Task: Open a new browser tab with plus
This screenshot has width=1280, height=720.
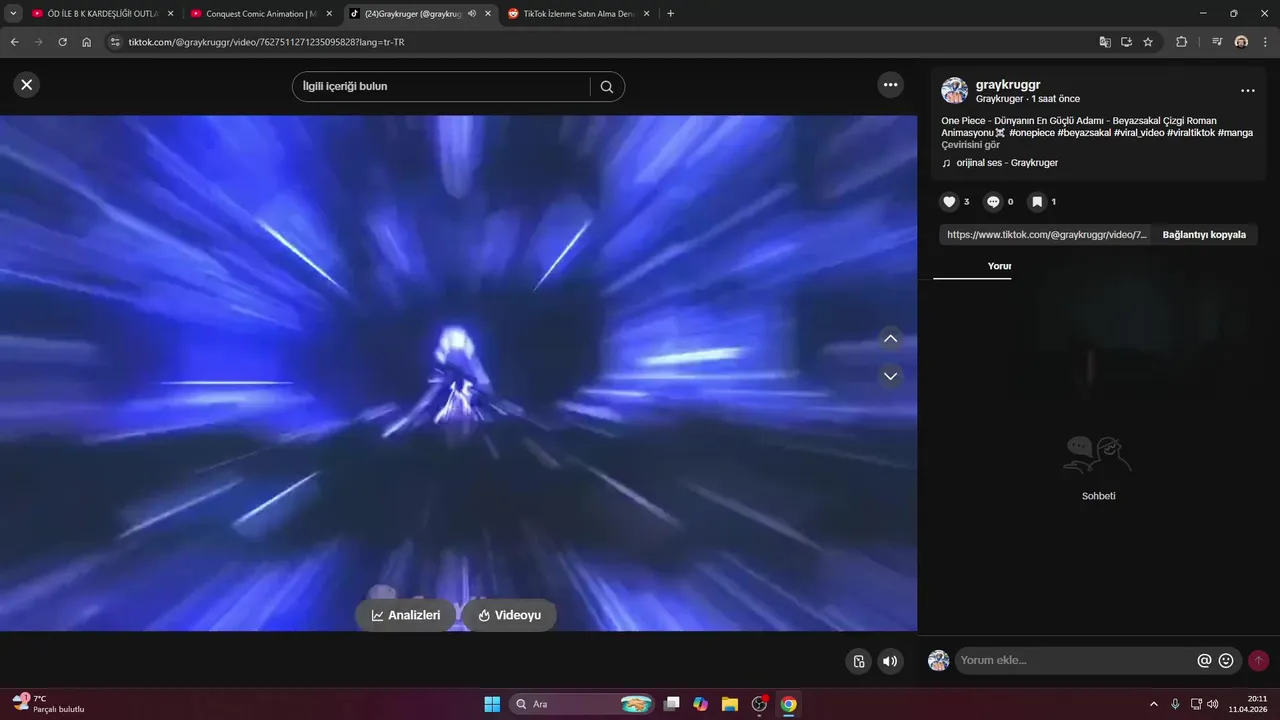Action: (670, 14)
